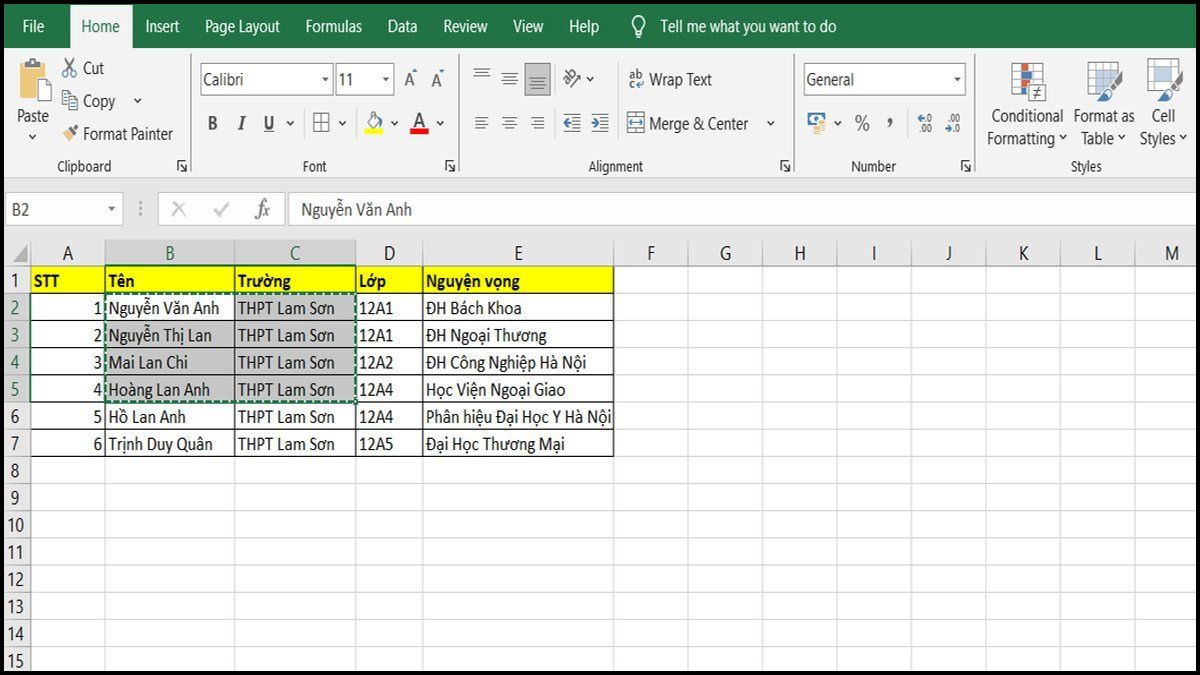Select cell with ĐH Bách Khoa
The image size is (1200, 675).
[518, 308]
